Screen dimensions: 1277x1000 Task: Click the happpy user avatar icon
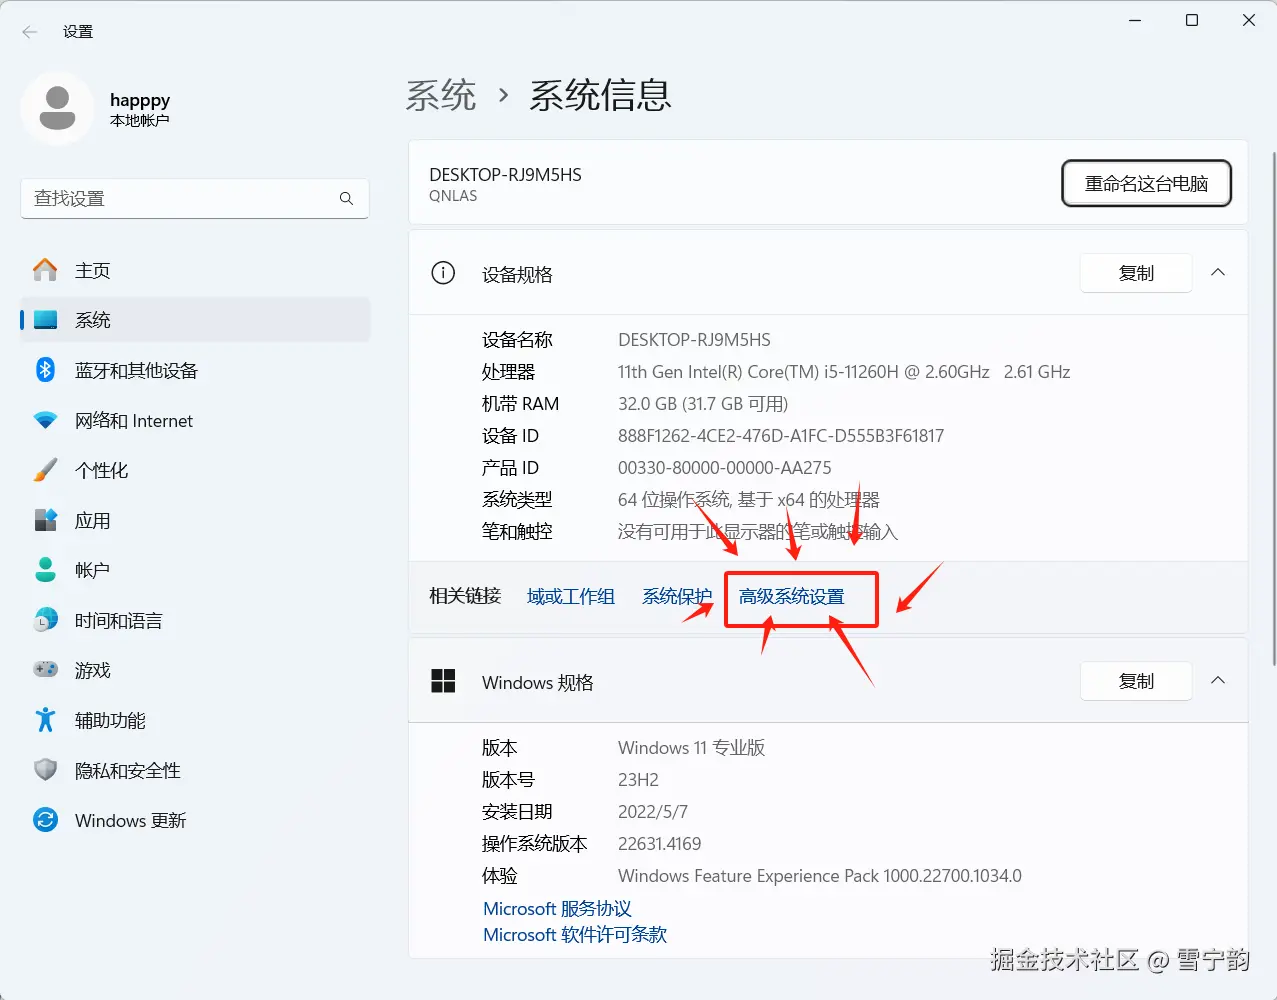pos(57,108)
